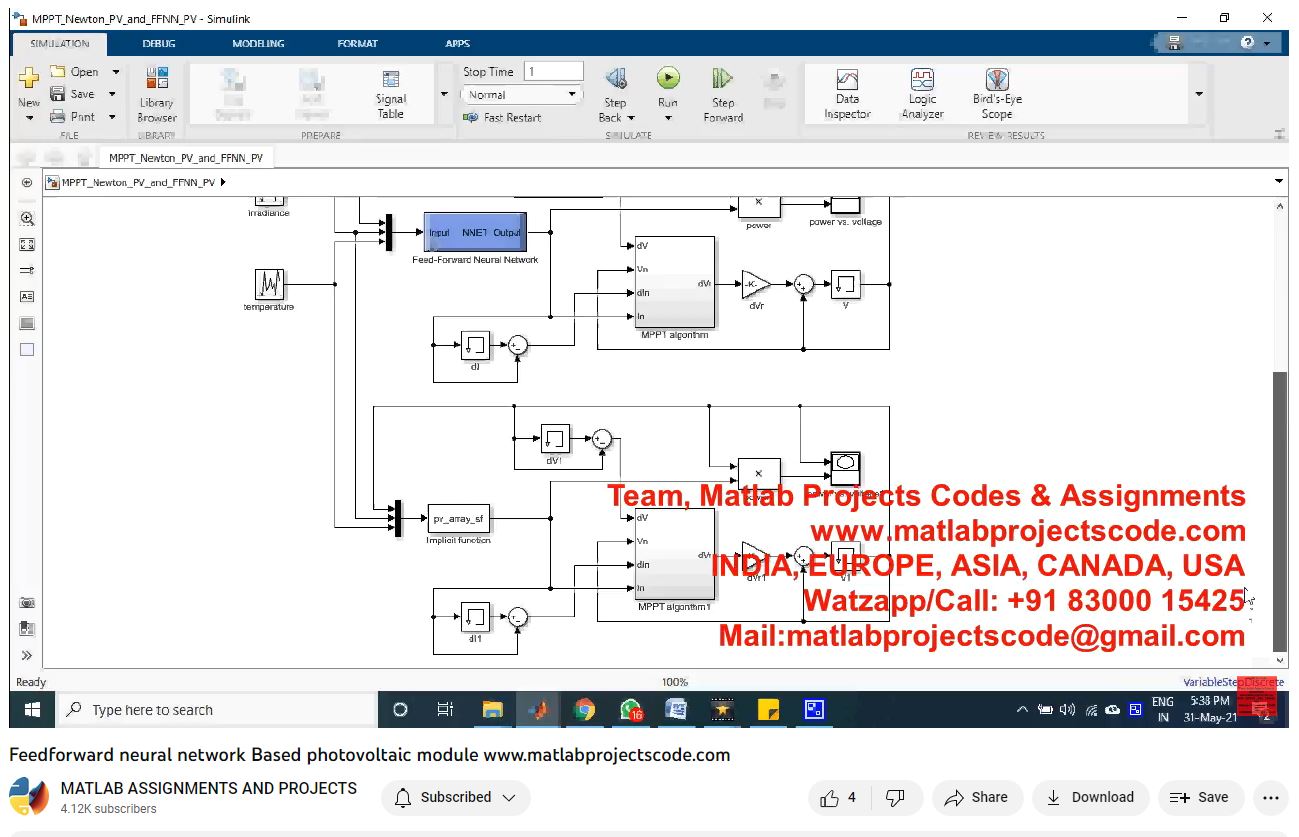Open the Library Browser
Screen dimensions: 1299x837
coord(157,94)
